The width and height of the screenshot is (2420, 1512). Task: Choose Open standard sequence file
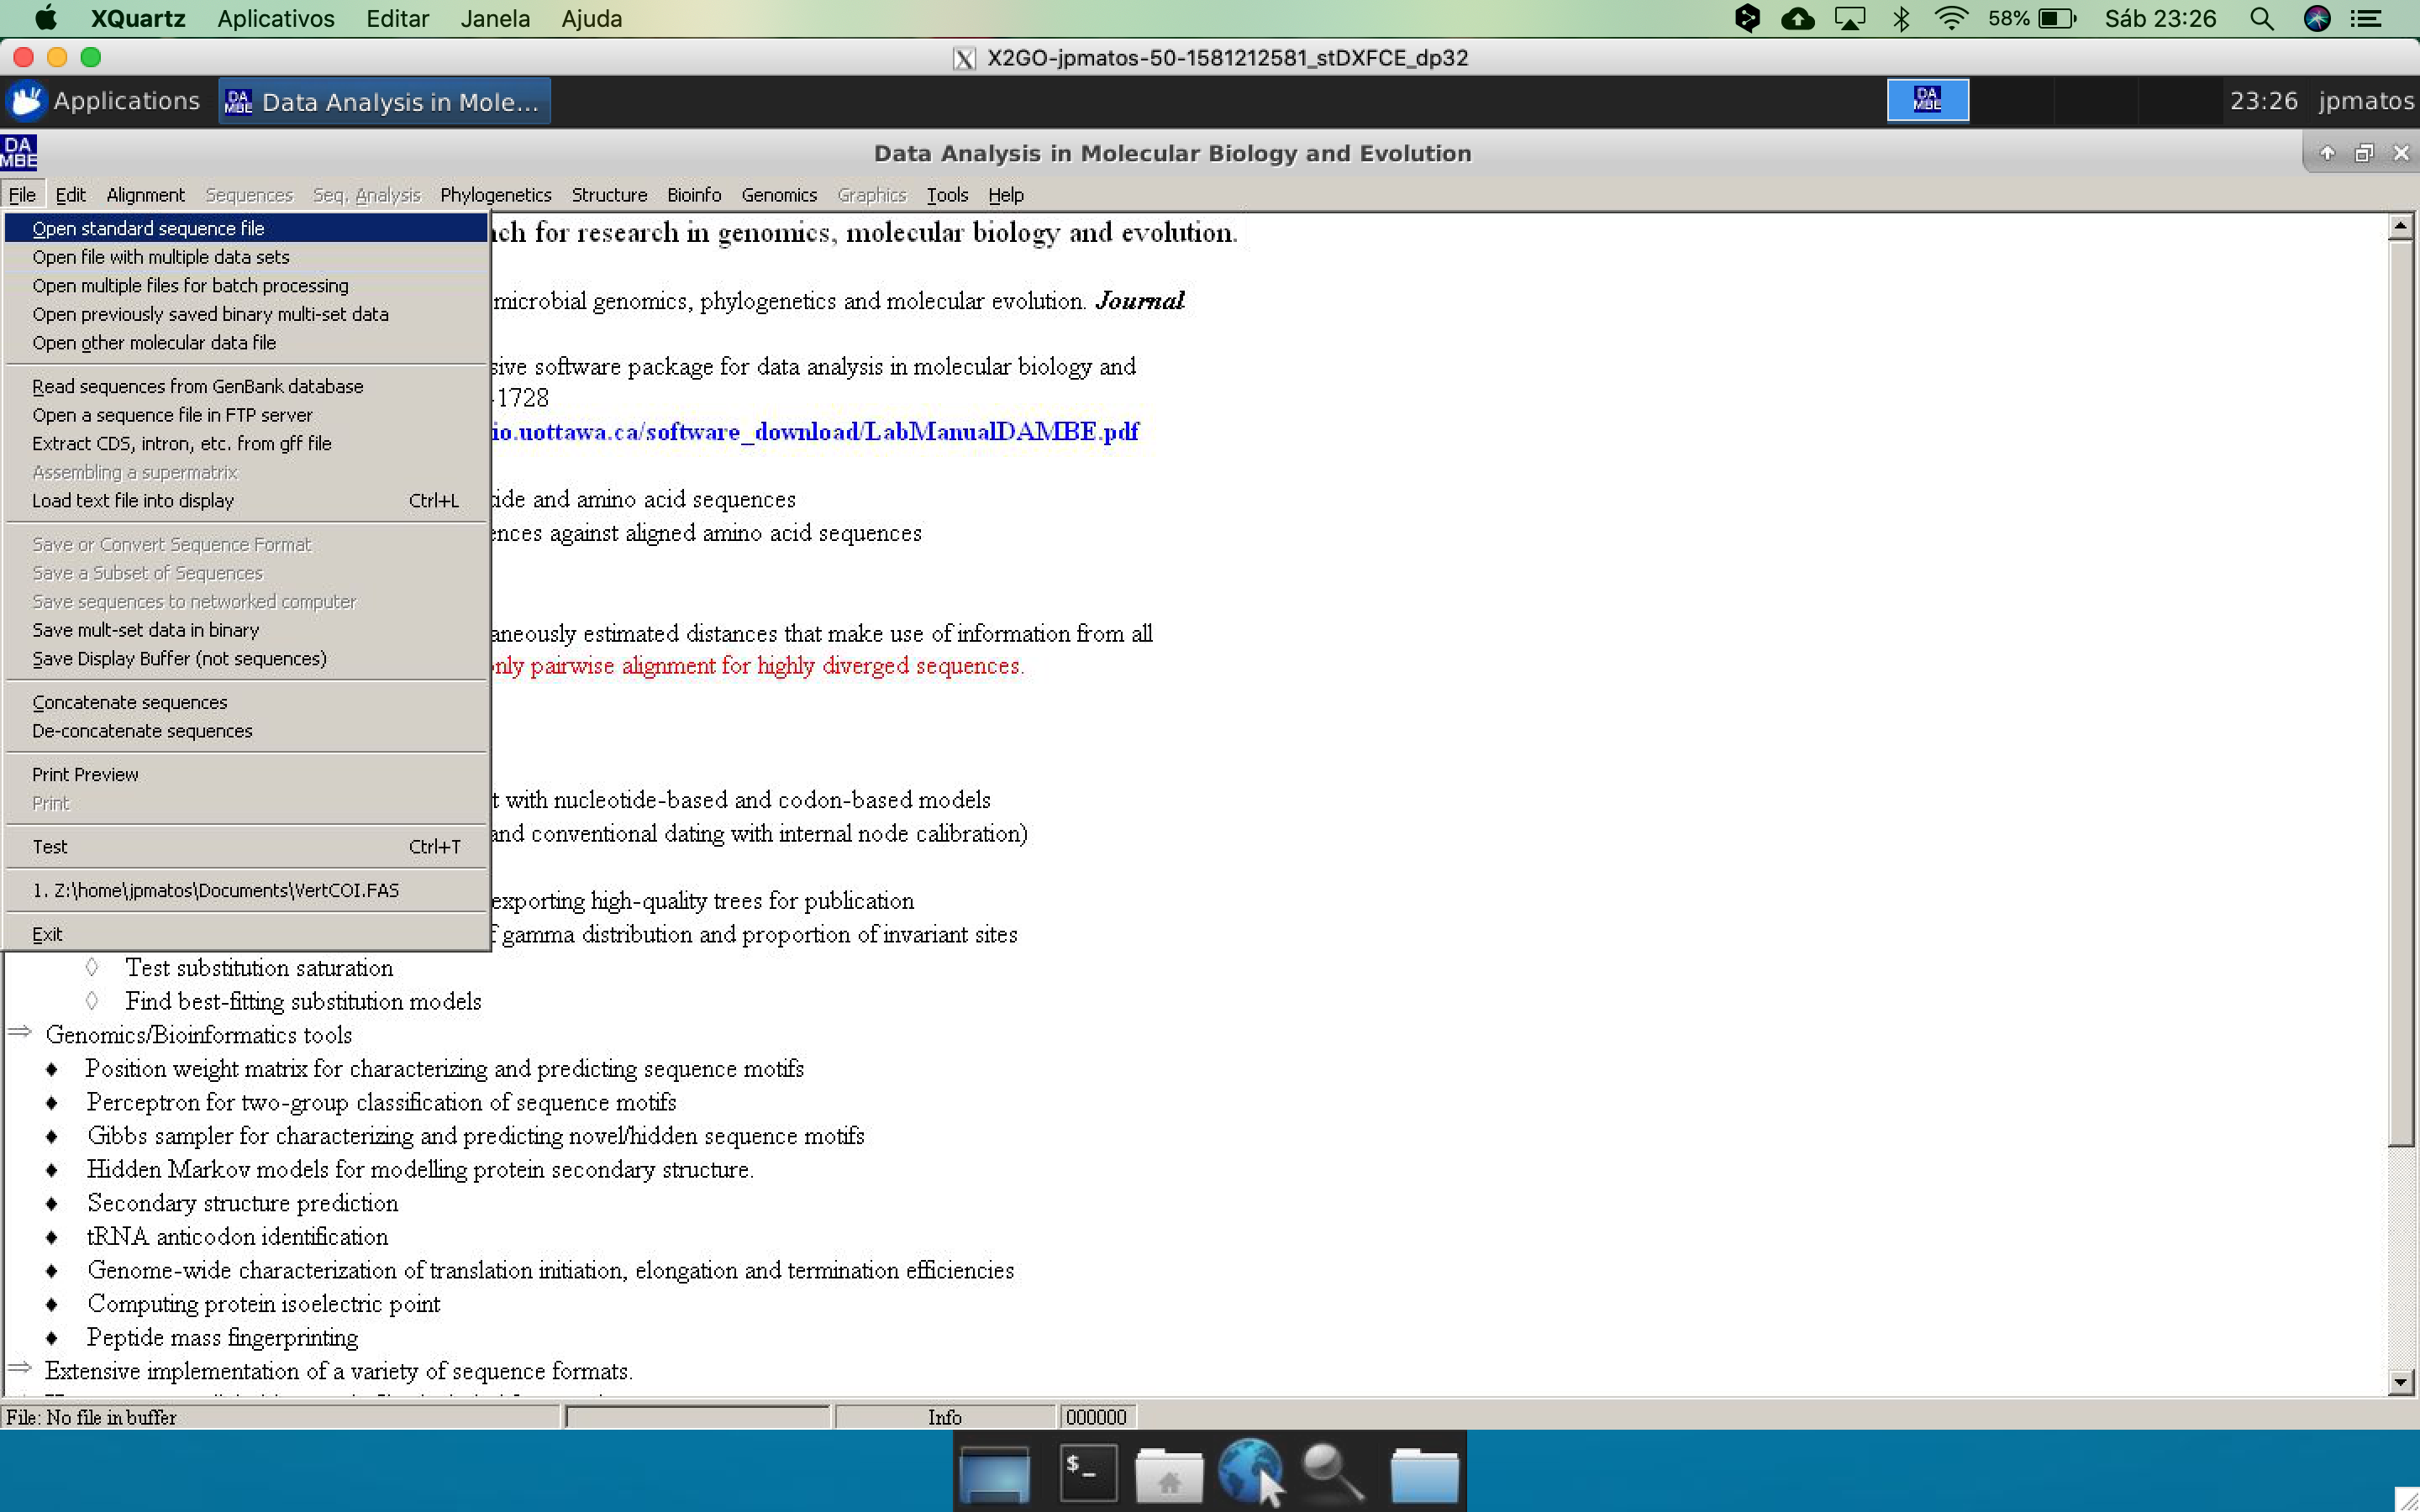pyautogui.click(x=148, y=228)
